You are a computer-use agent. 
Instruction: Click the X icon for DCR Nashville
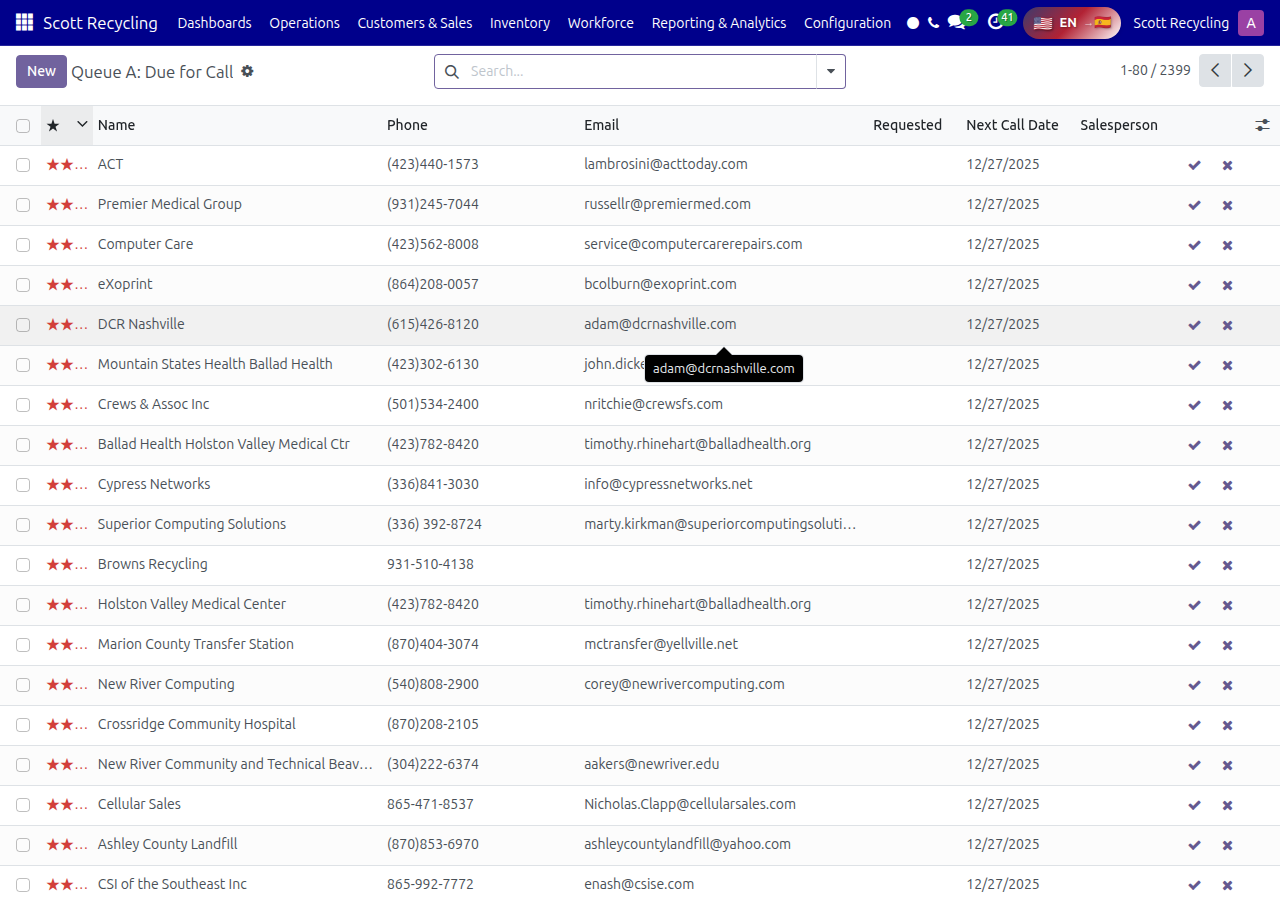[1227, 325]
